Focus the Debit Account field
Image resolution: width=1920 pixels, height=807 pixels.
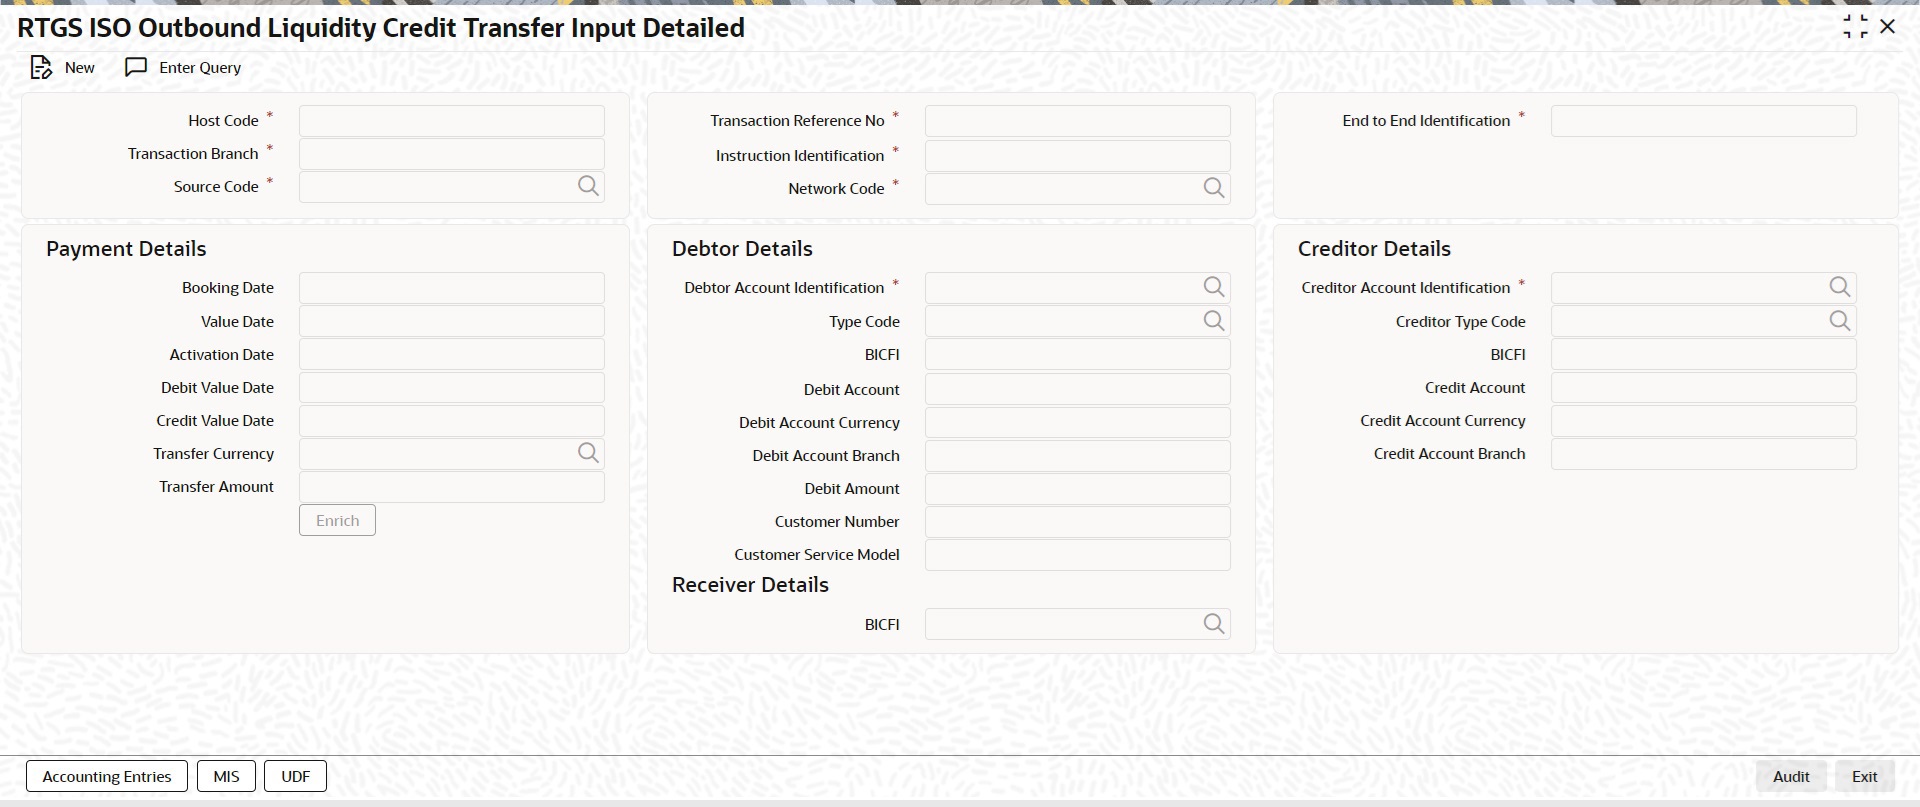coord(1078,389)
